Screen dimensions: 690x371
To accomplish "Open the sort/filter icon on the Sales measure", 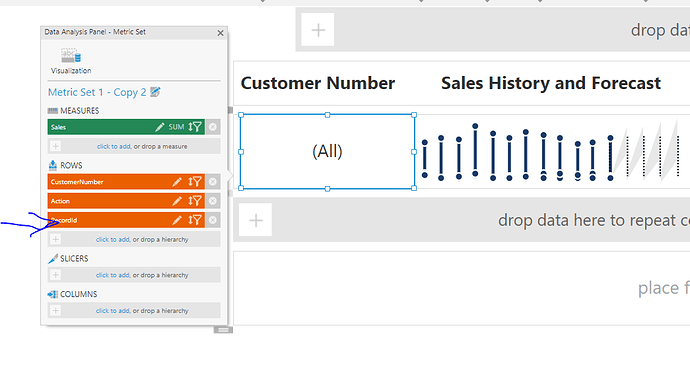I will pos(195,127).
